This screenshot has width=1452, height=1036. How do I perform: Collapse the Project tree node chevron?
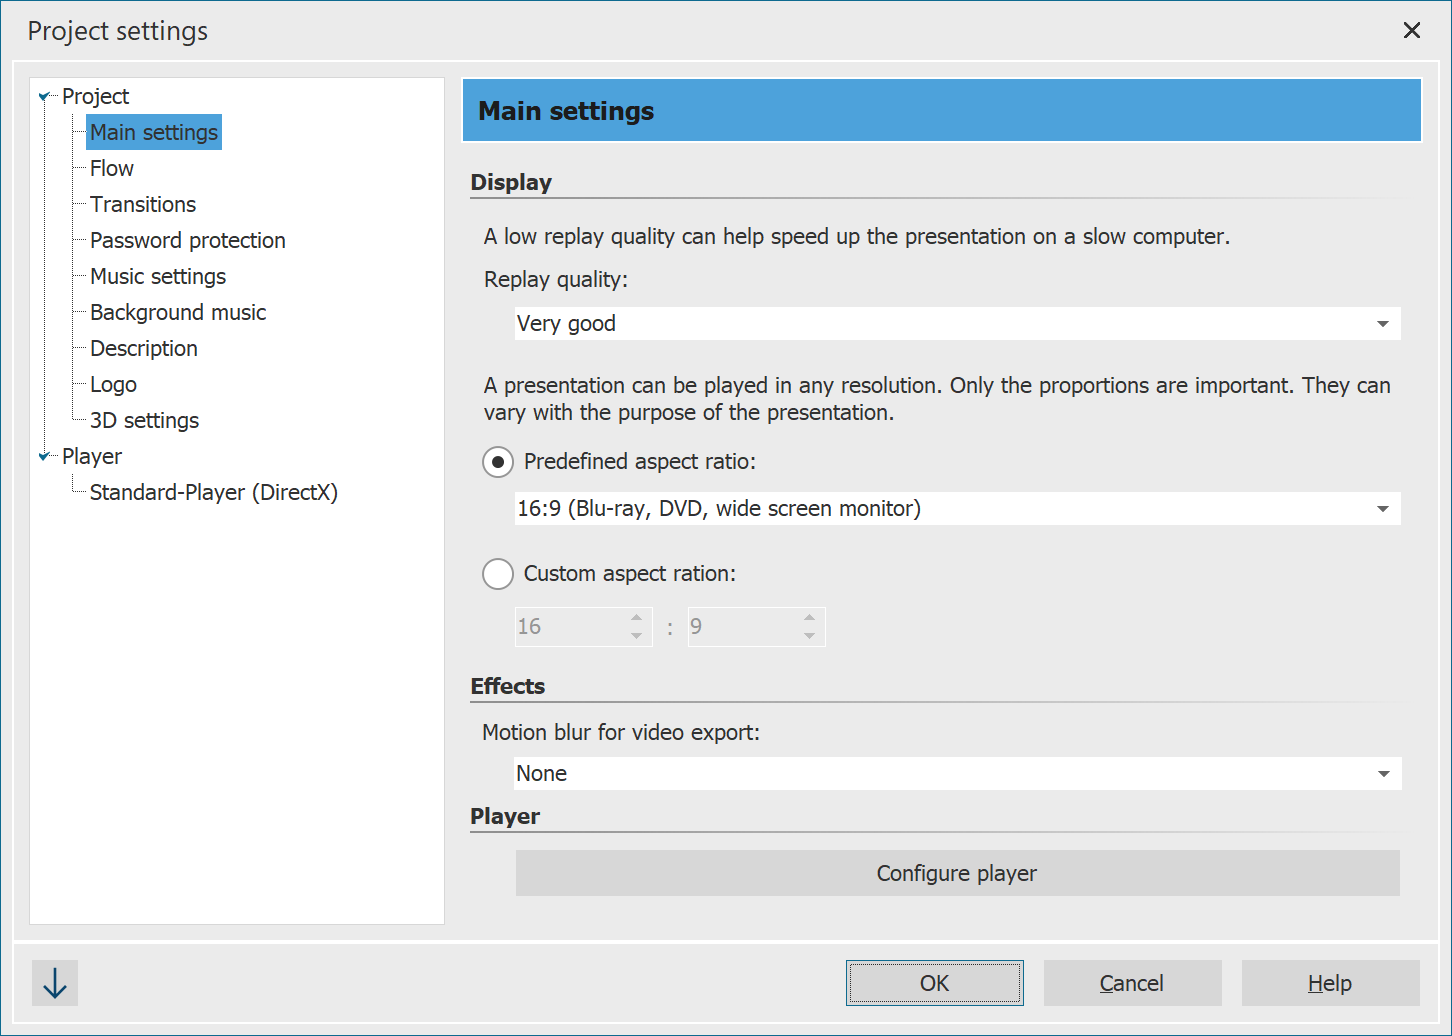tap(44, 95)
